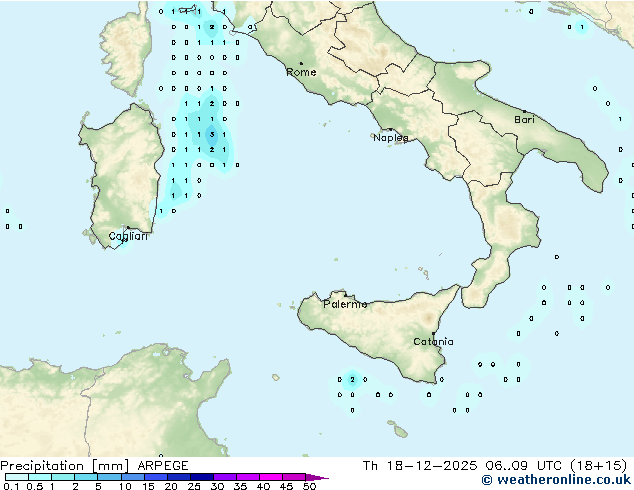Click the ARPEGE model name
The height and width of the screenshot is (490, 634).
[163, 466]
